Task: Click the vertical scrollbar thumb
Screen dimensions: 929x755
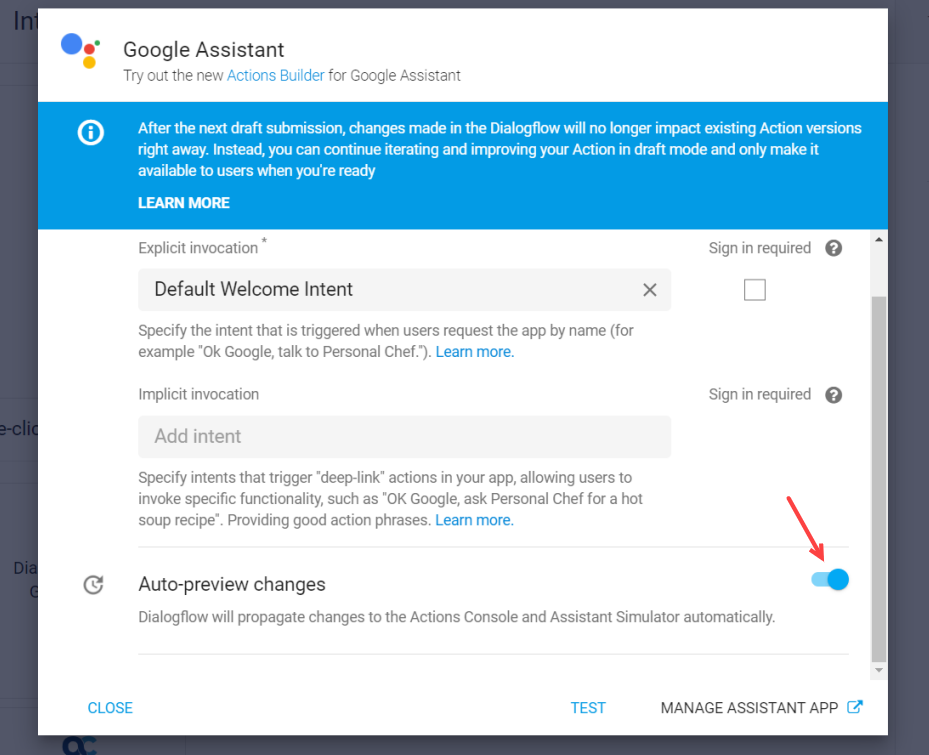Action: tap(879, 479)
